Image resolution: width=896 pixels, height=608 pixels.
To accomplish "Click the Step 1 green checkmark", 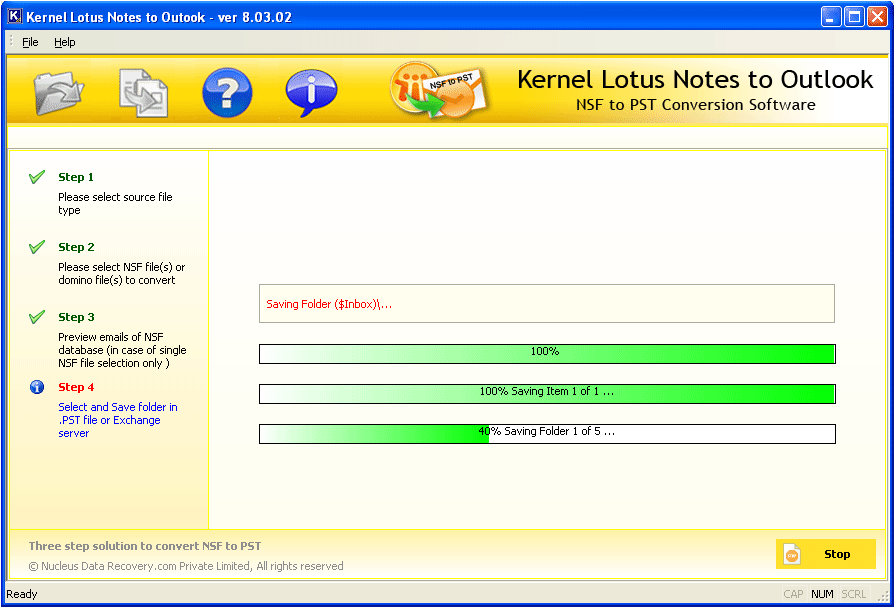I will 37,177.
